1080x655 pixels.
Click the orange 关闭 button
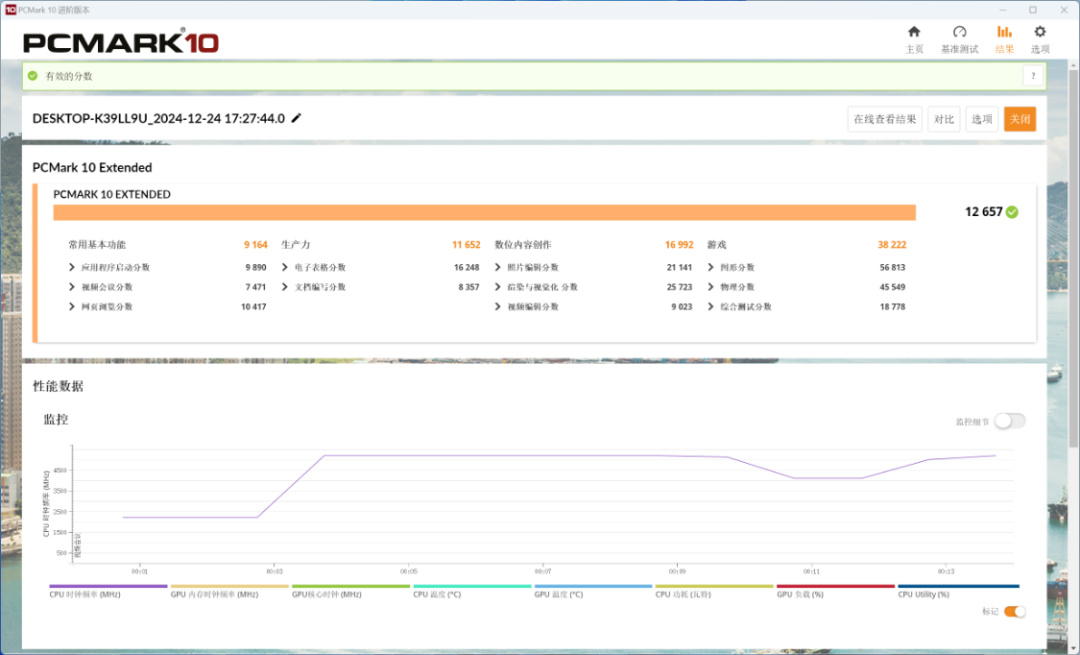[x=1019, y=119]
